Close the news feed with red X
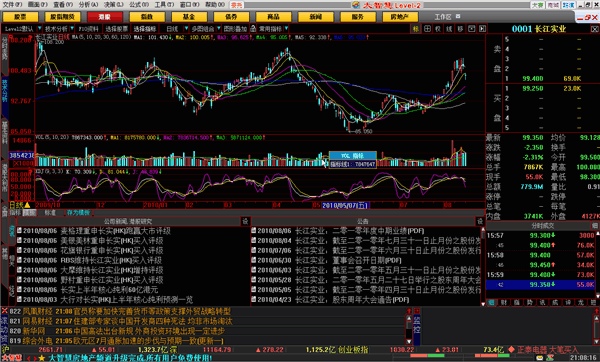The width and height of the screenshot is (600, 362). click(x=5, y=311)
